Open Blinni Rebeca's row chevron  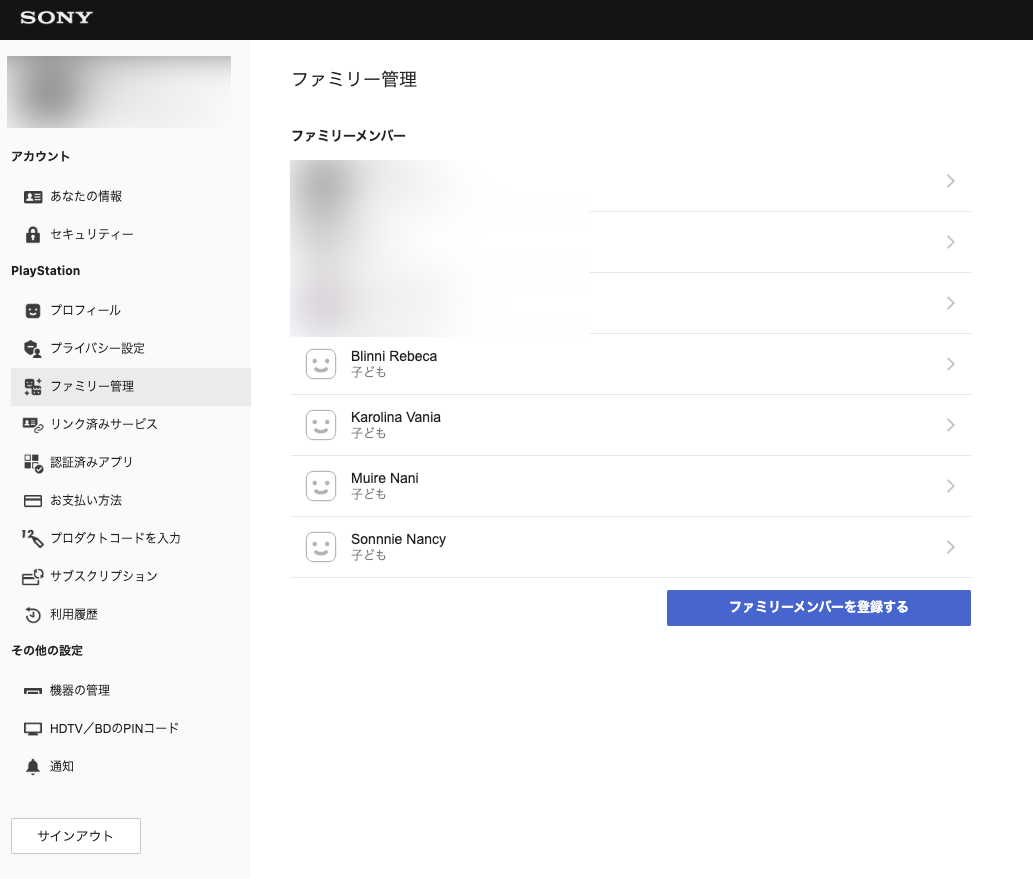(x=951, y=364)
